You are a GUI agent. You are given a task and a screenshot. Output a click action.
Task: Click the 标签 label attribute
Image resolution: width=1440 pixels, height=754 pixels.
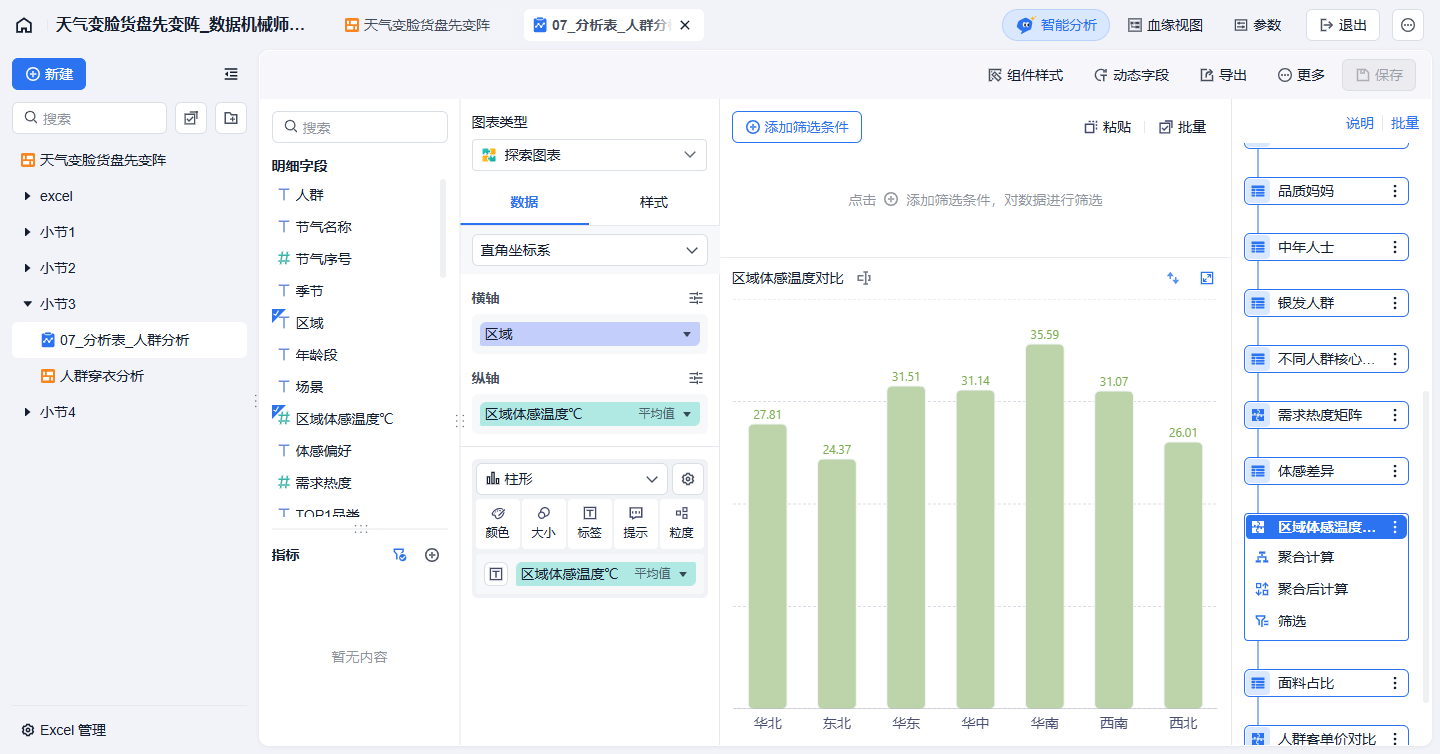click(x=590, y=524)
